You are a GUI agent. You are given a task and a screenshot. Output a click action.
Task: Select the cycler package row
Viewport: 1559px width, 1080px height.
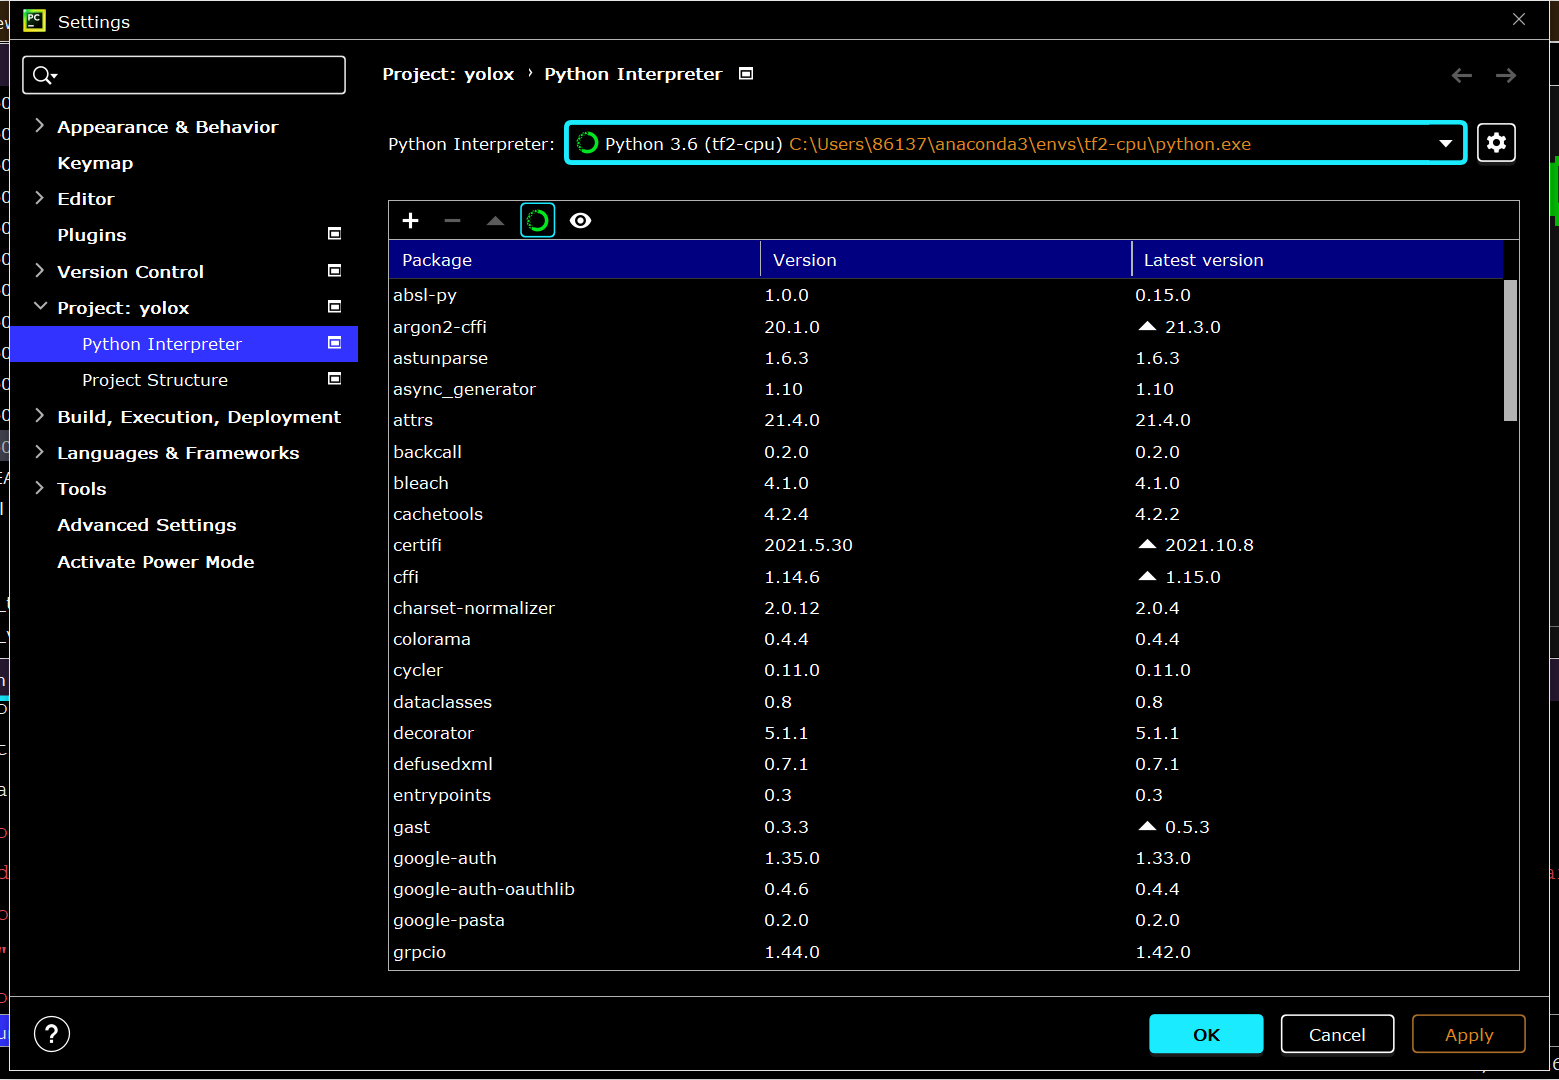tap(946, 670)
